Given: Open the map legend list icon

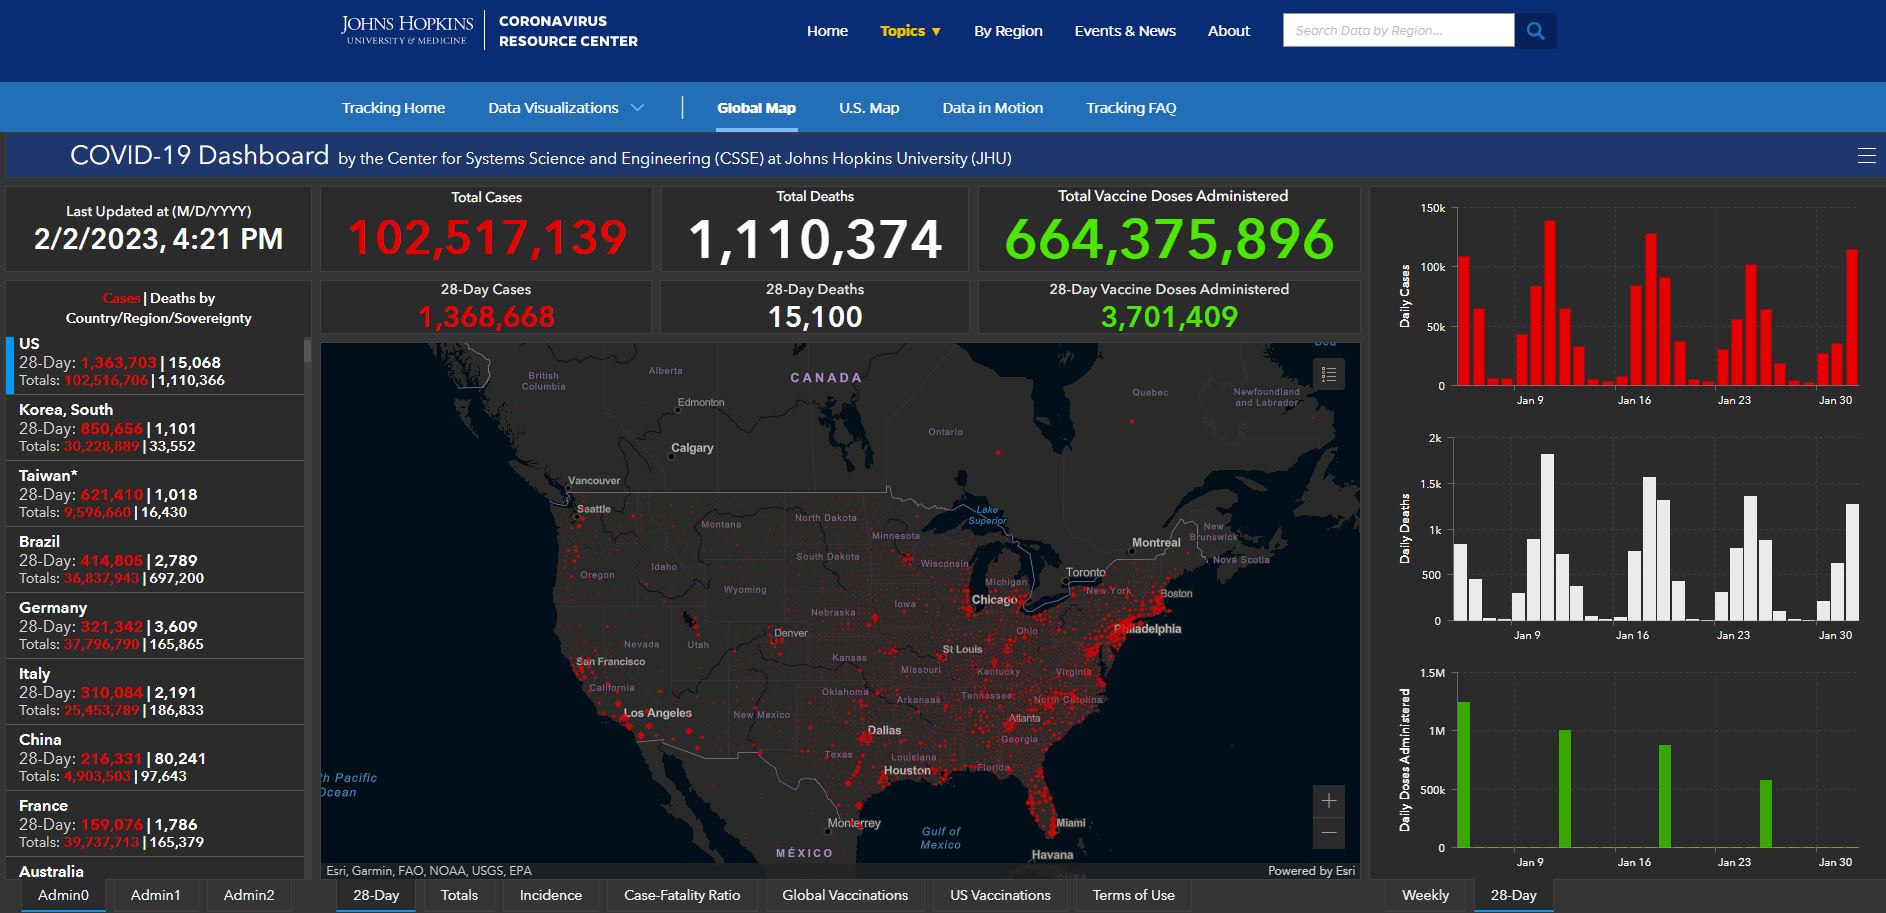Looking at the screenshot, I should pos(1329,374).
